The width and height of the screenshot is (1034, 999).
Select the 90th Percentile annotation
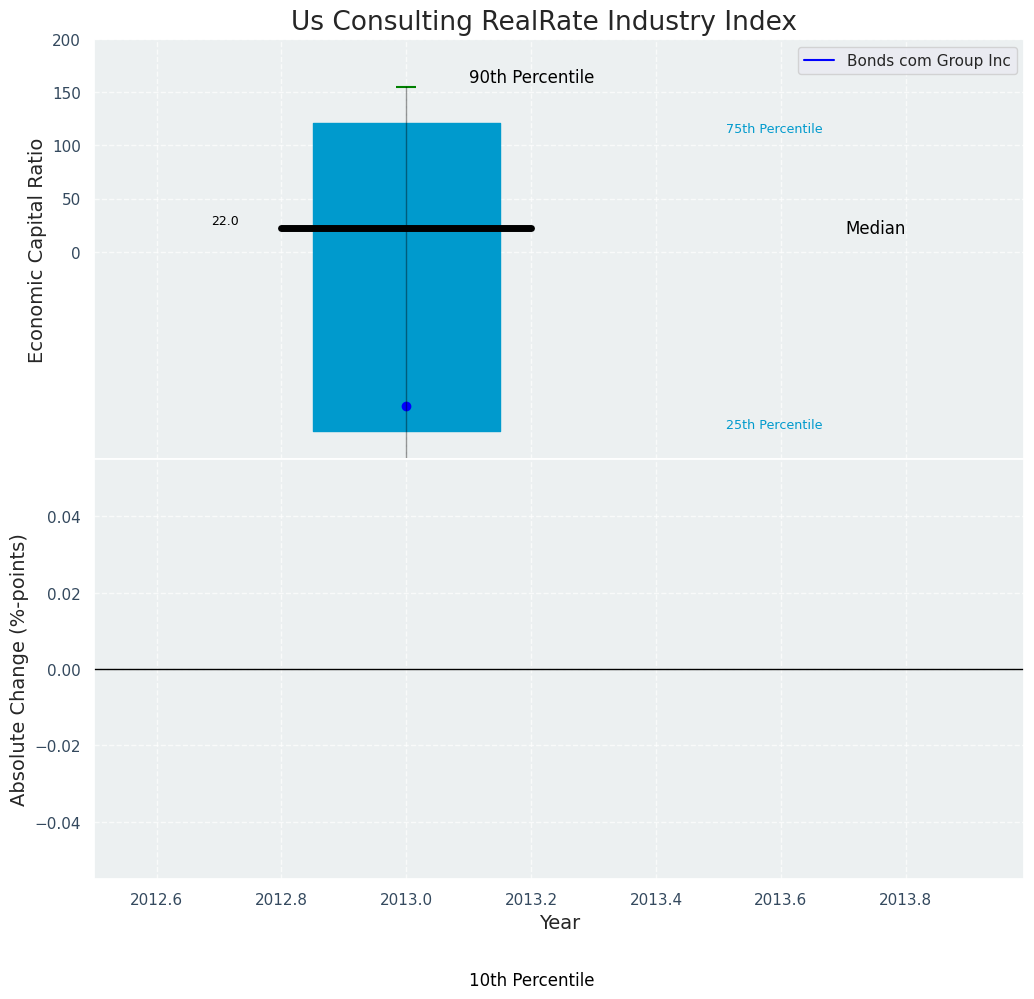pyautogui.click(x=531, y=78)
